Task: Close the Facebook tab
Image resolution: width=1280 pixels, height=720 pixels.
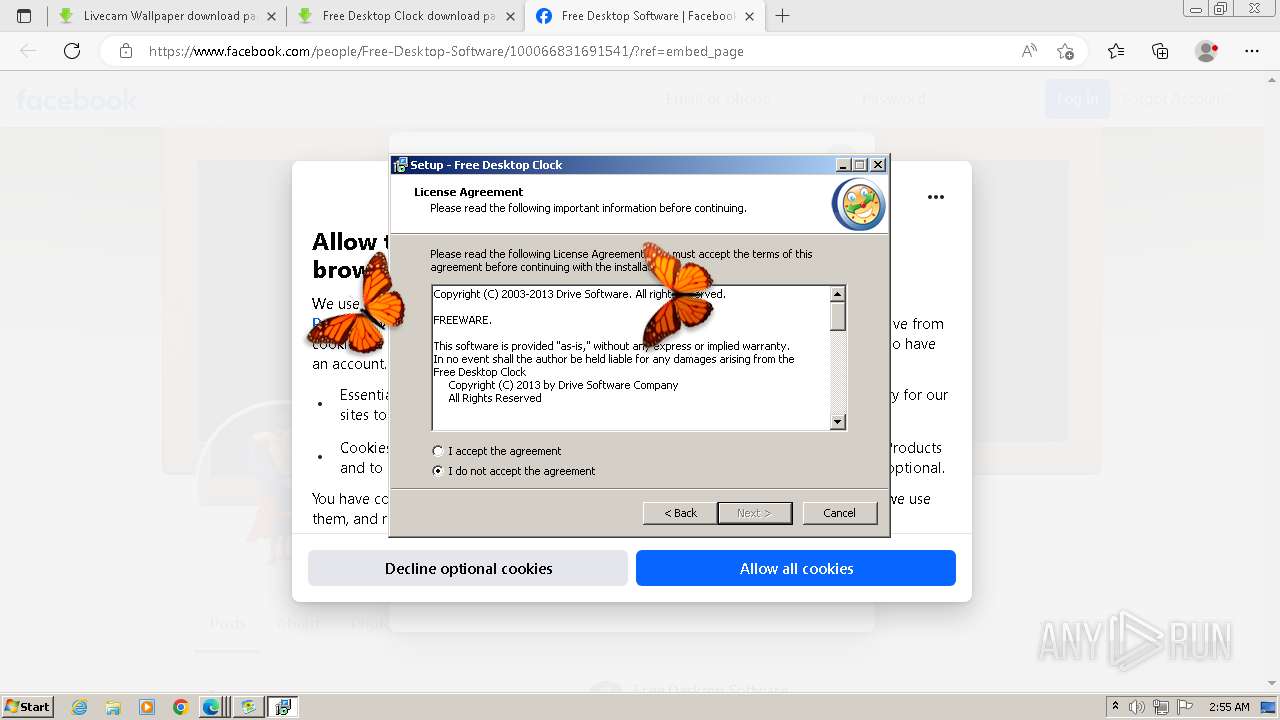Action: (749, 16)
